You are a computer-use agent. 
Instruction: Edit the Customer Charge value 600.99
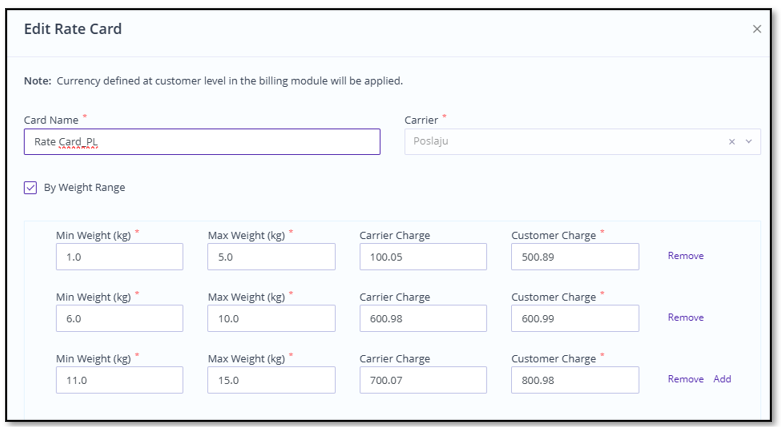pyautogui.click(x=575, y=318)
